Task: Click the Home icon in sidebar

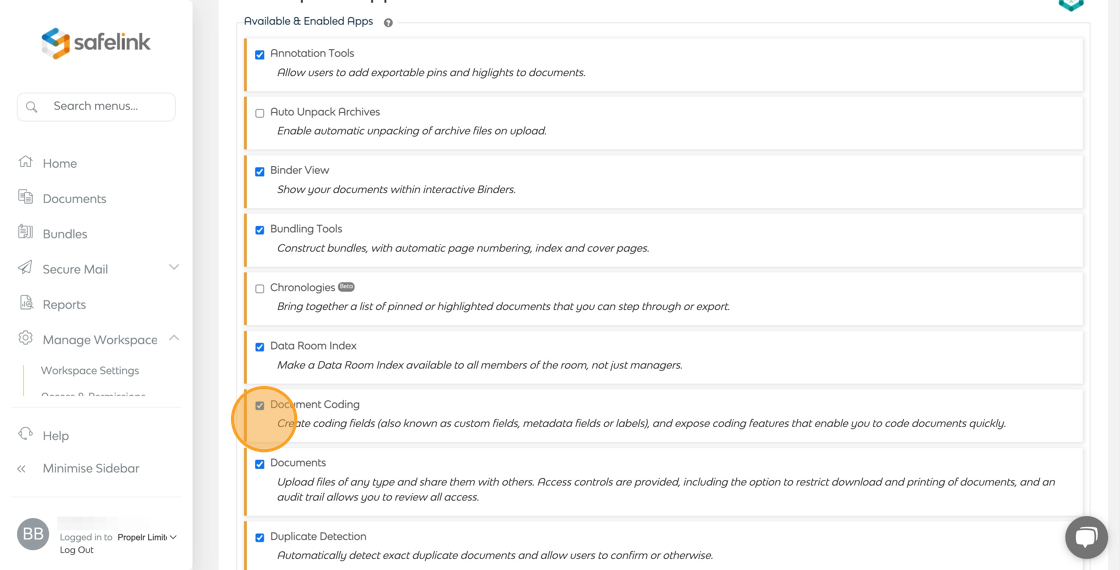Action: 26,162
